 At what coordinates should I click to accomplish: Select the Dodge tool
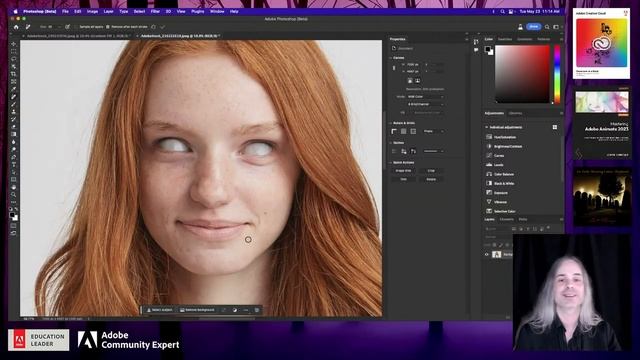(13, 149)
